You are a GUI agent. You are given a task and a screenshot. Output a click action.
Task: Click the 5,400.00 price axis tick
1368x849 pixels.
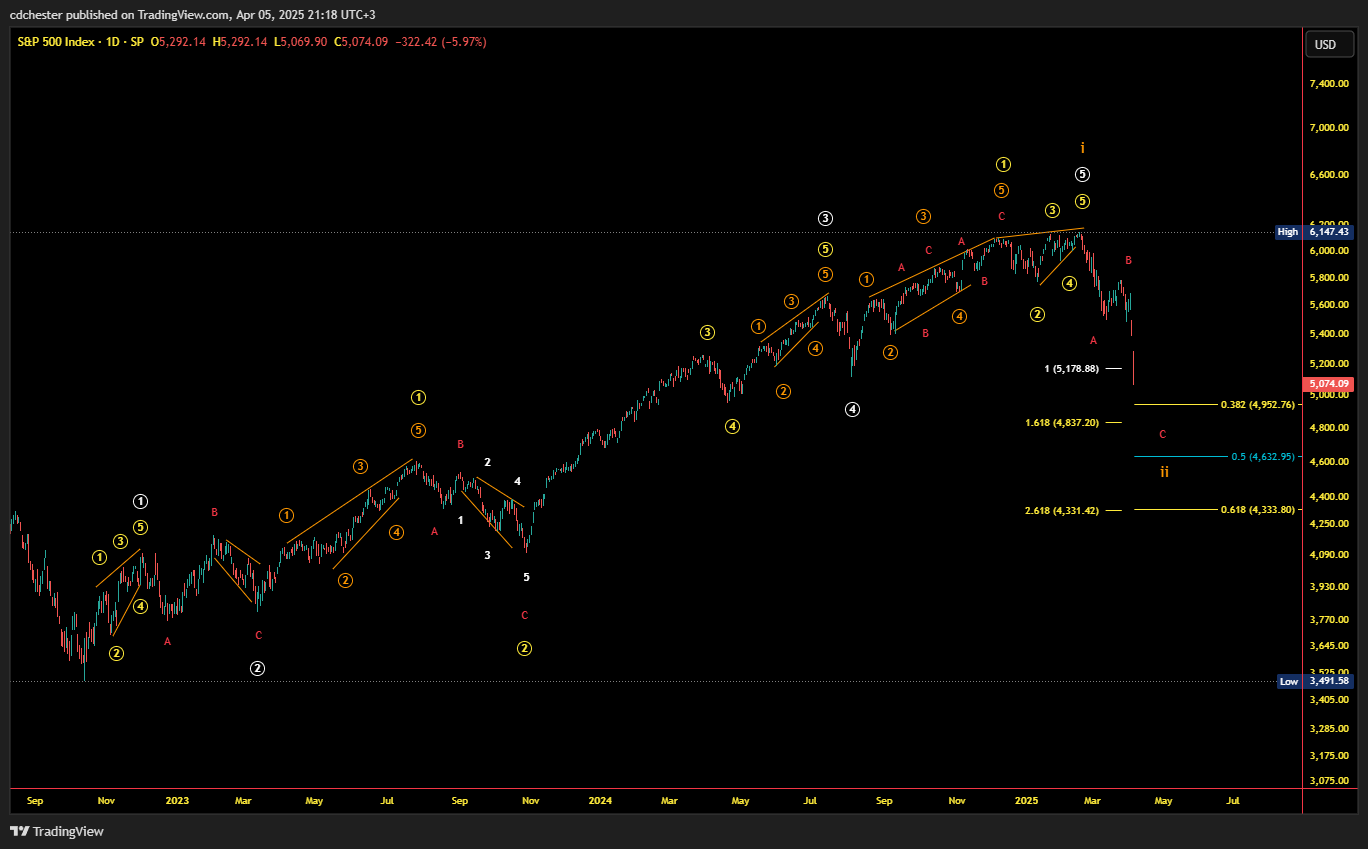pos(1328,334)
